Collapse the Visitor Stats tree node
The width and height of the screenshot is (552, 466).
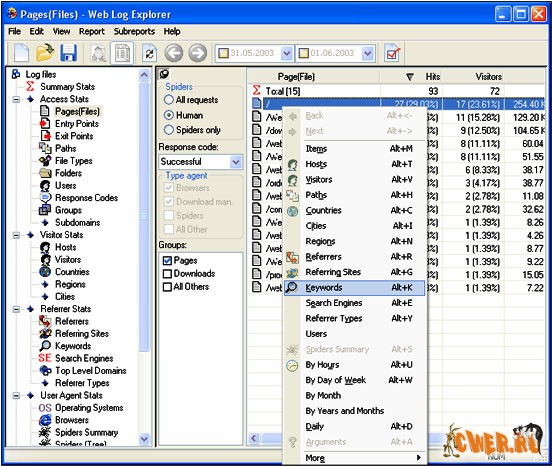tap(16, 235)
